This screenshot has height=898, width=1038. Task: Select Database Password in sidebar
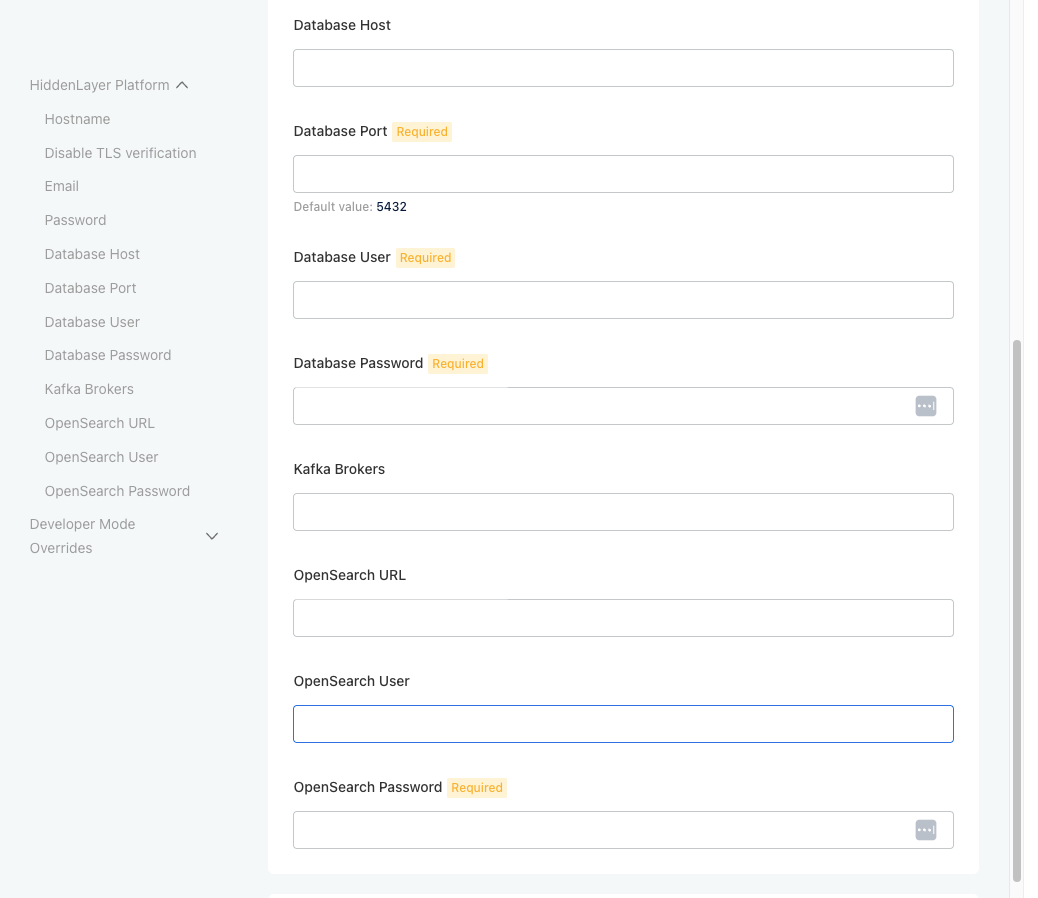click(x=107, y=355)
